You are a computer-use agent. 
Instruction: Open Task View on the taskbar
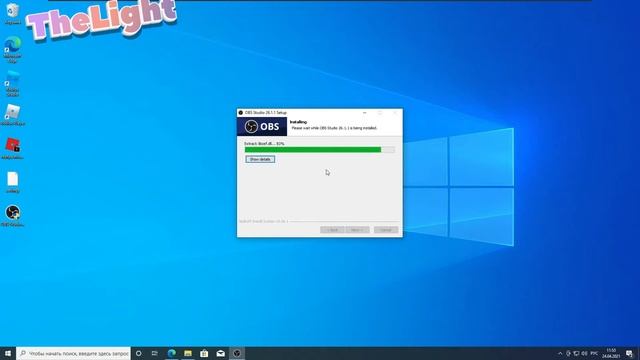coord(155,353)
